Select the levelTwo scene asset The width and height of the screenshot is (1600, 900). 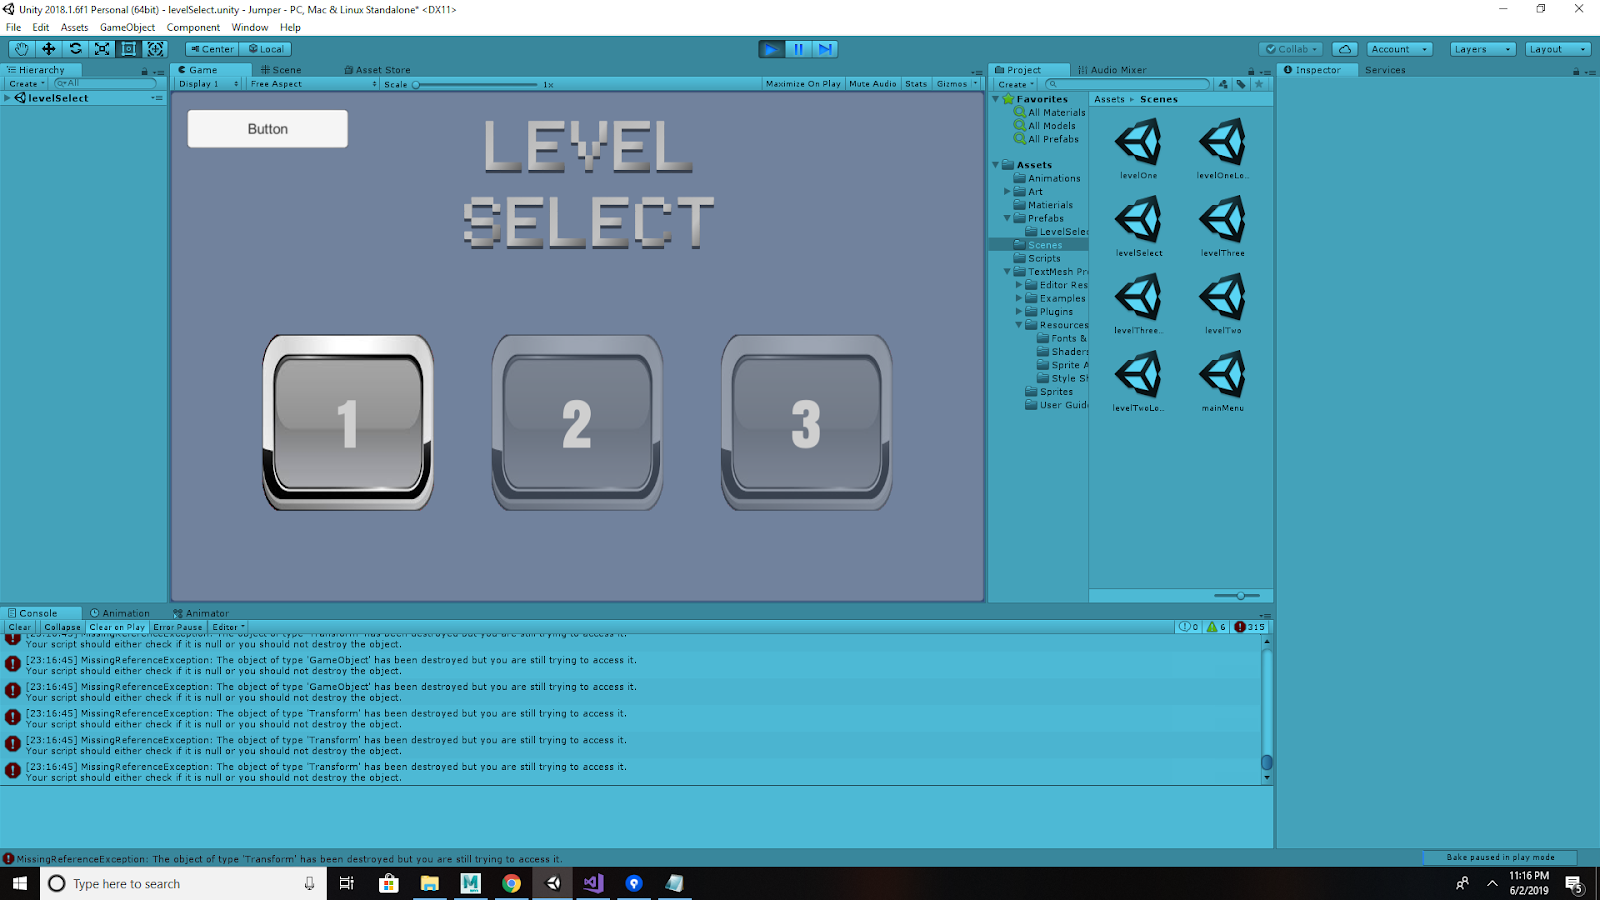click(1223, 304)
